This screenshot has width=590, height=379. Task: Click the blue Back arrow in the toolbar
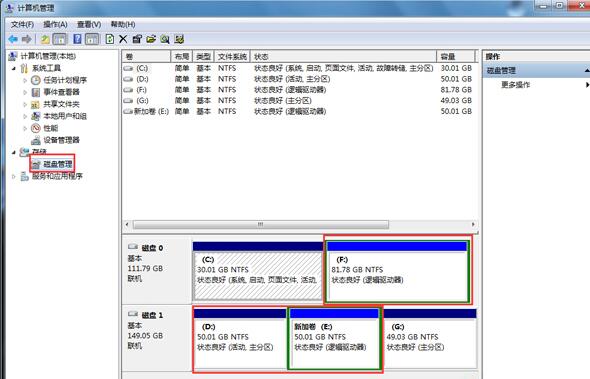(13, 39)
